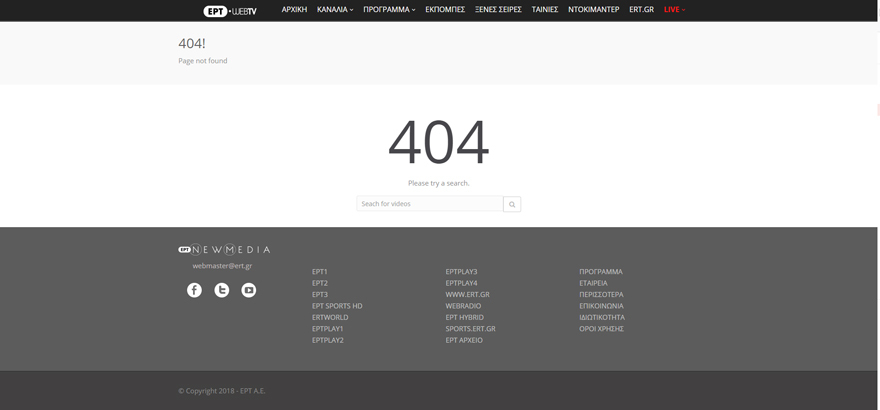This screenshot has height=410, width=880.
Task: Open the ΤΑΙΝΙΕΣ section
Action: 545,9
